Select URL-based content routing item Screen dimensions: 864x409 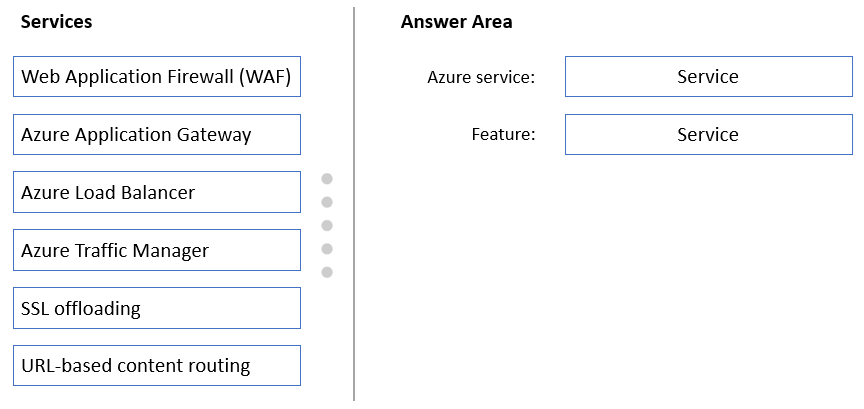pyautogui.click(x=157, y=365)
